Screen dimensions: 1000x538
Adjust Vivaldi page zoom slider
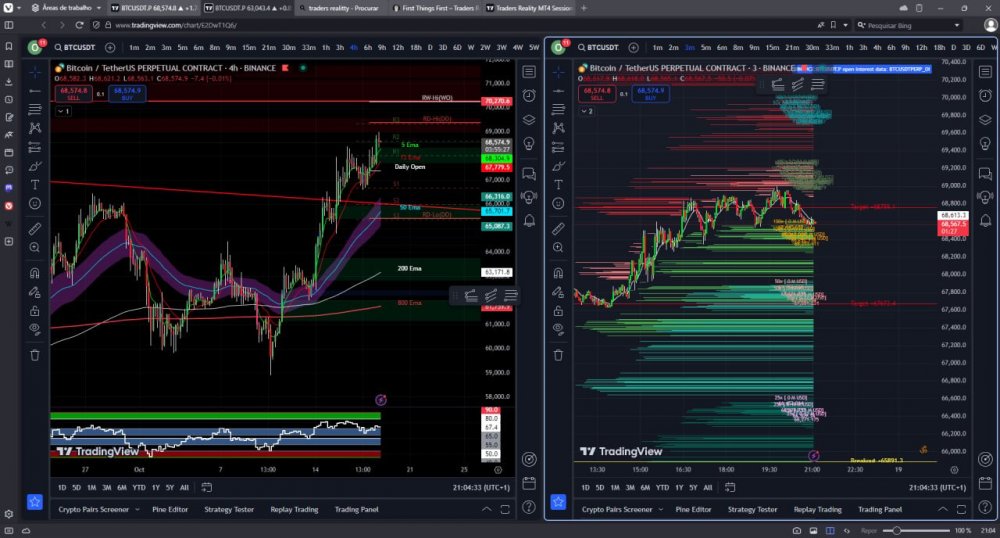pyautogui.click(x=916, y=530)
